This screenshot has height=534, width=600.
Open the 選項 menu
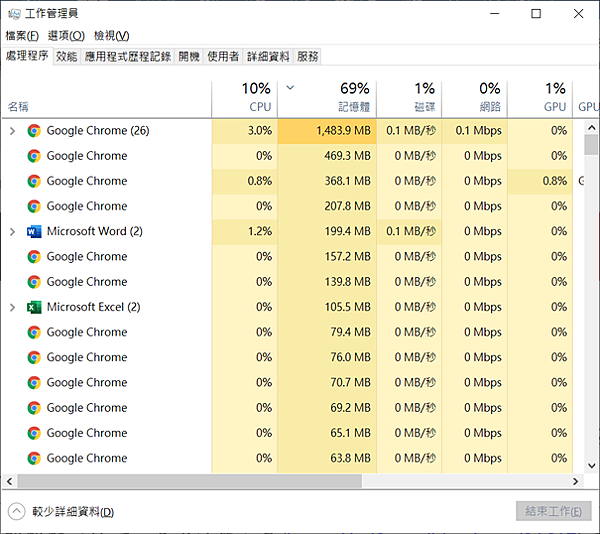coord(66,36)
